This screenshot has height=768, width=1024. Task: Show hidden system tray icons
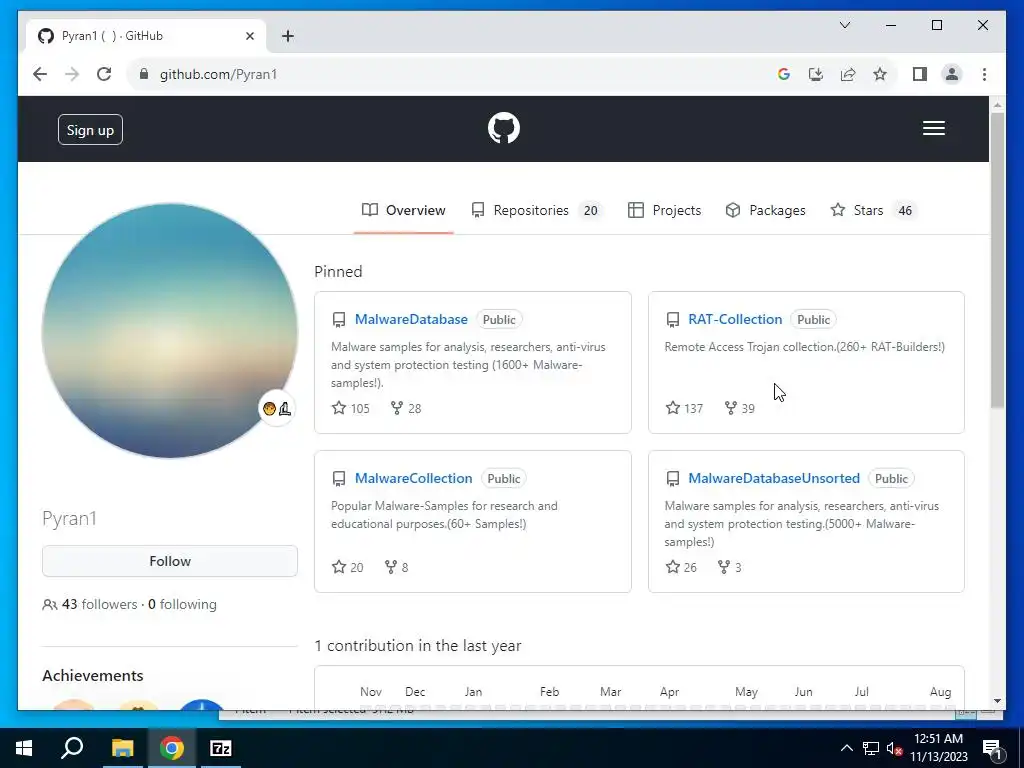click(x=846, y=748)
